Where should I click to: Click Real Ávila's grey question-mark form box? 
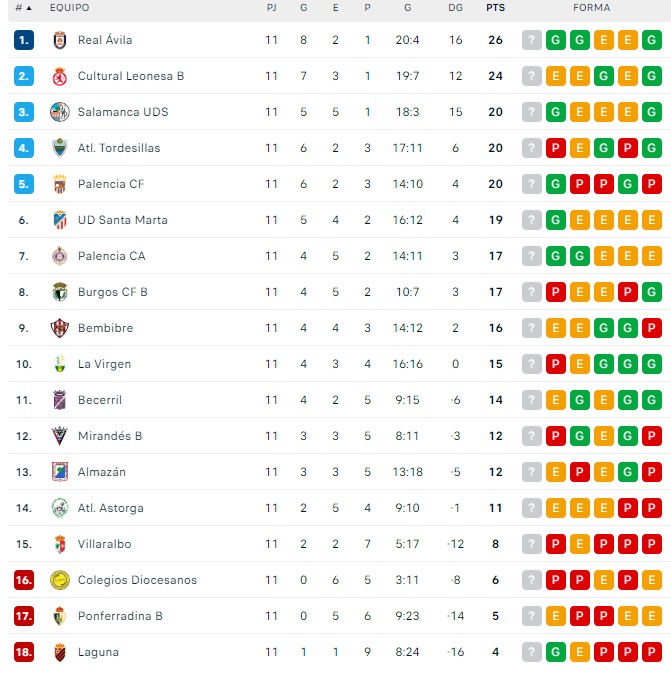[x=532, y=40]
